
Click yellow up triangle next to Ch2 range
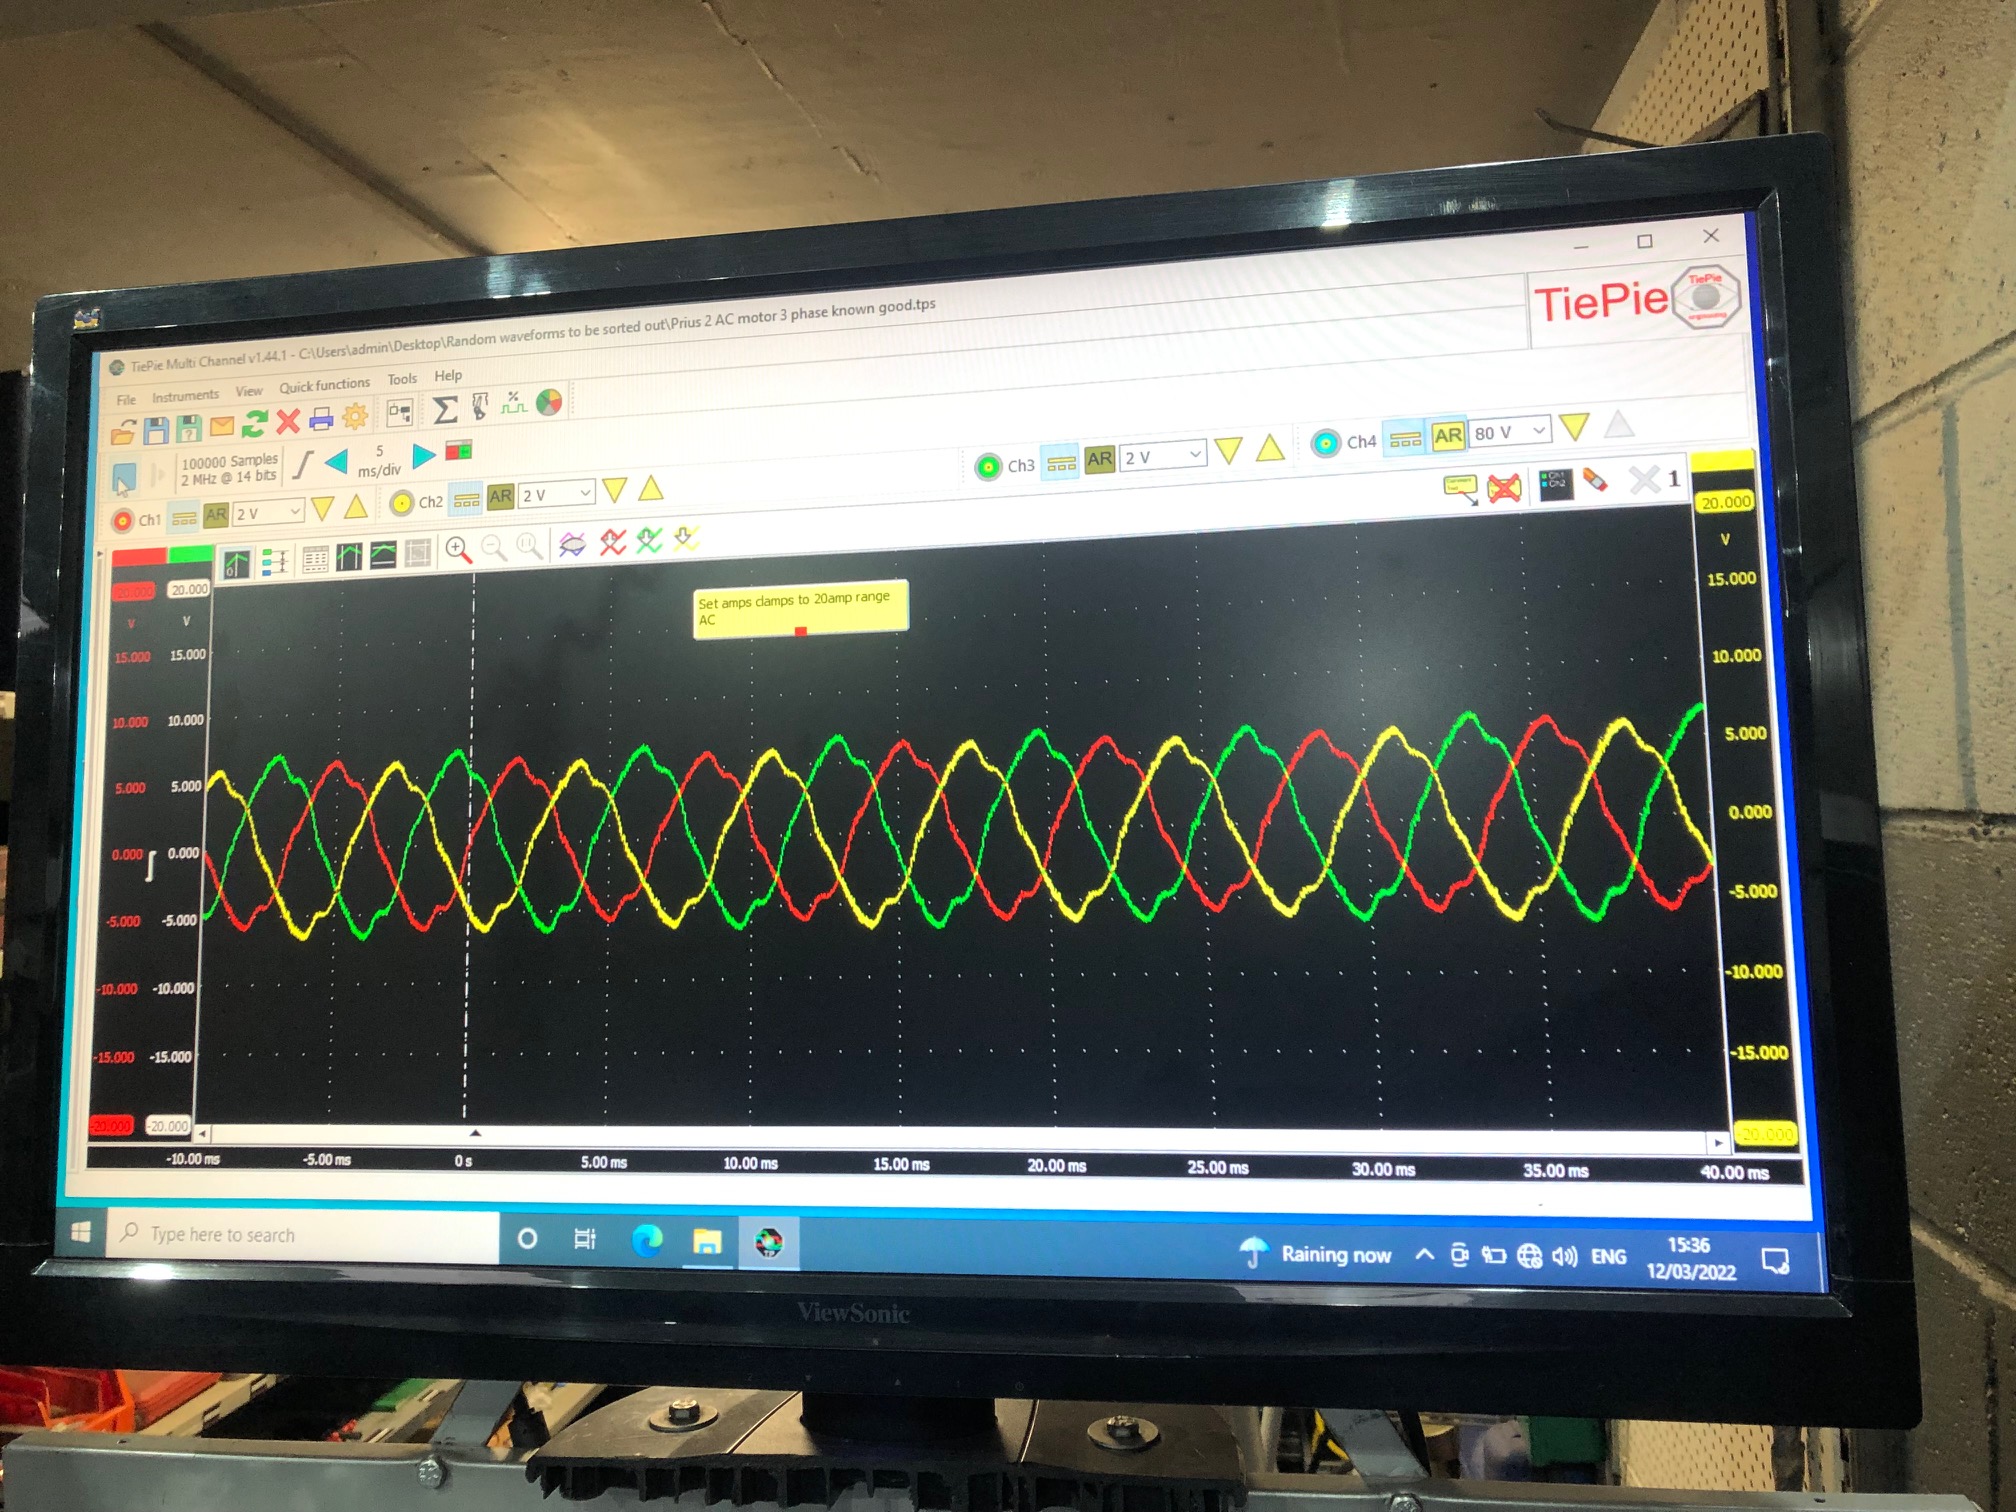click(651, 488)
